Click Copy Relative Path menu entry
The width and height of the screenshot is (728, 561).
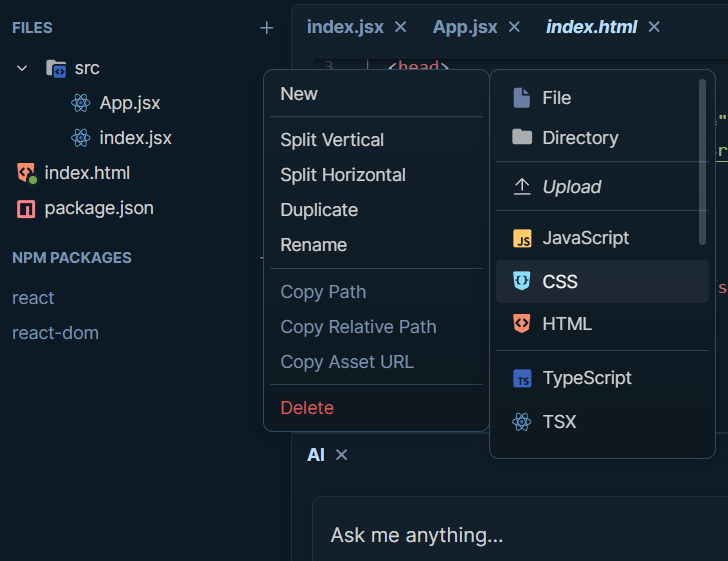376,327
